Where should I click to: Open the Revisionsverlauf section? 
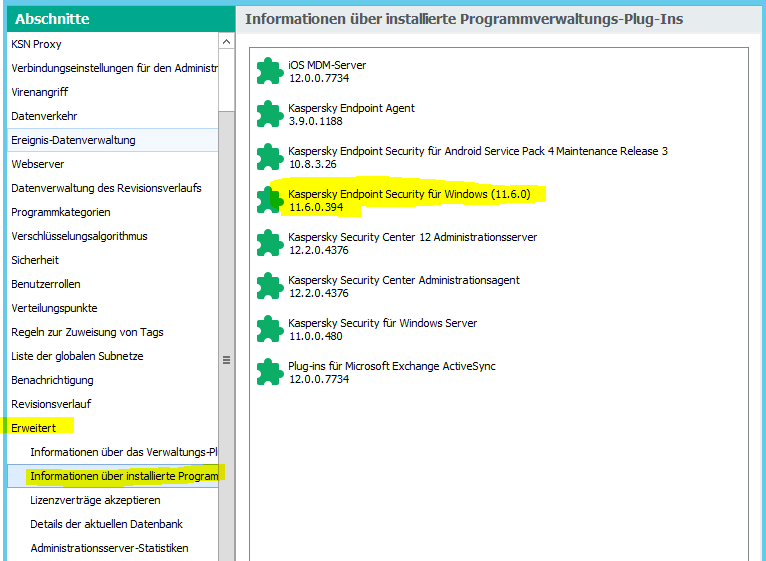click(x=113, y=404)
